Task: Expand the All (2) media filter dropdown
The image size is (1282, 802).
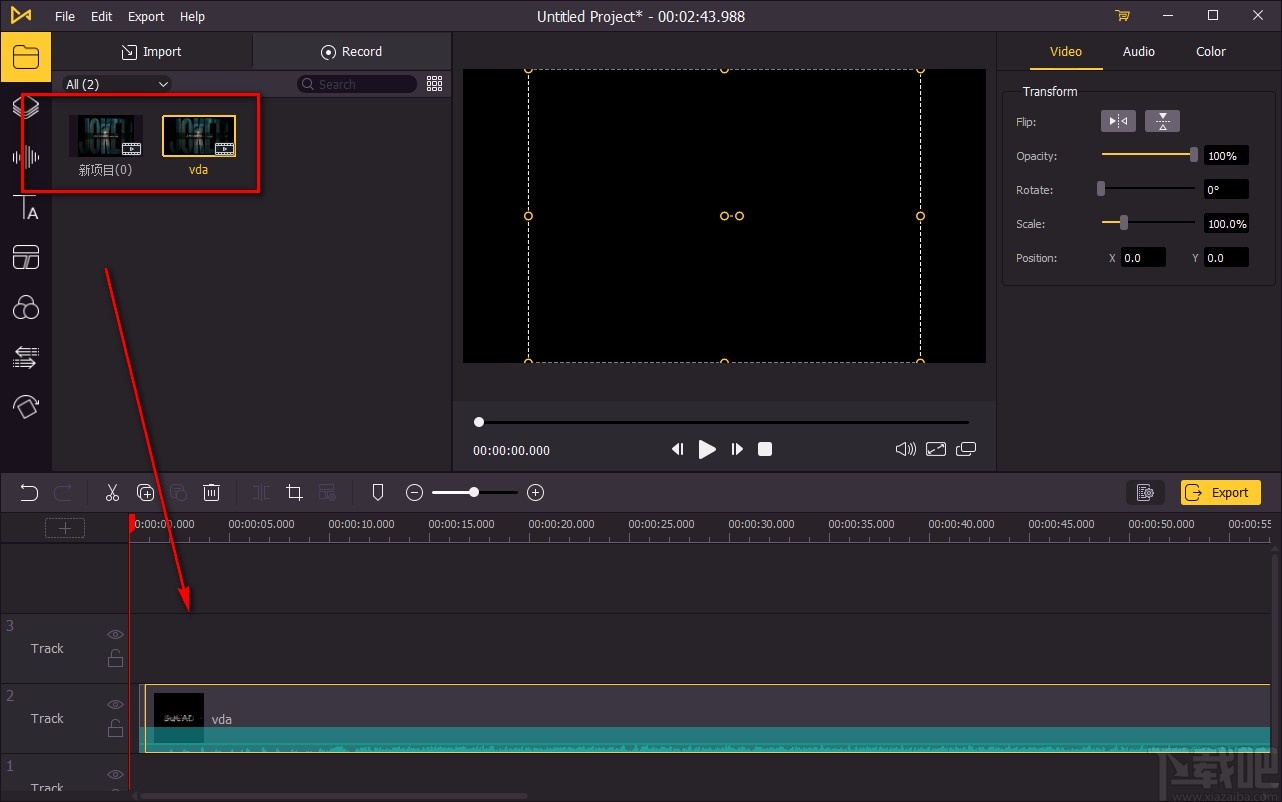Action: (x=117, y=84)
